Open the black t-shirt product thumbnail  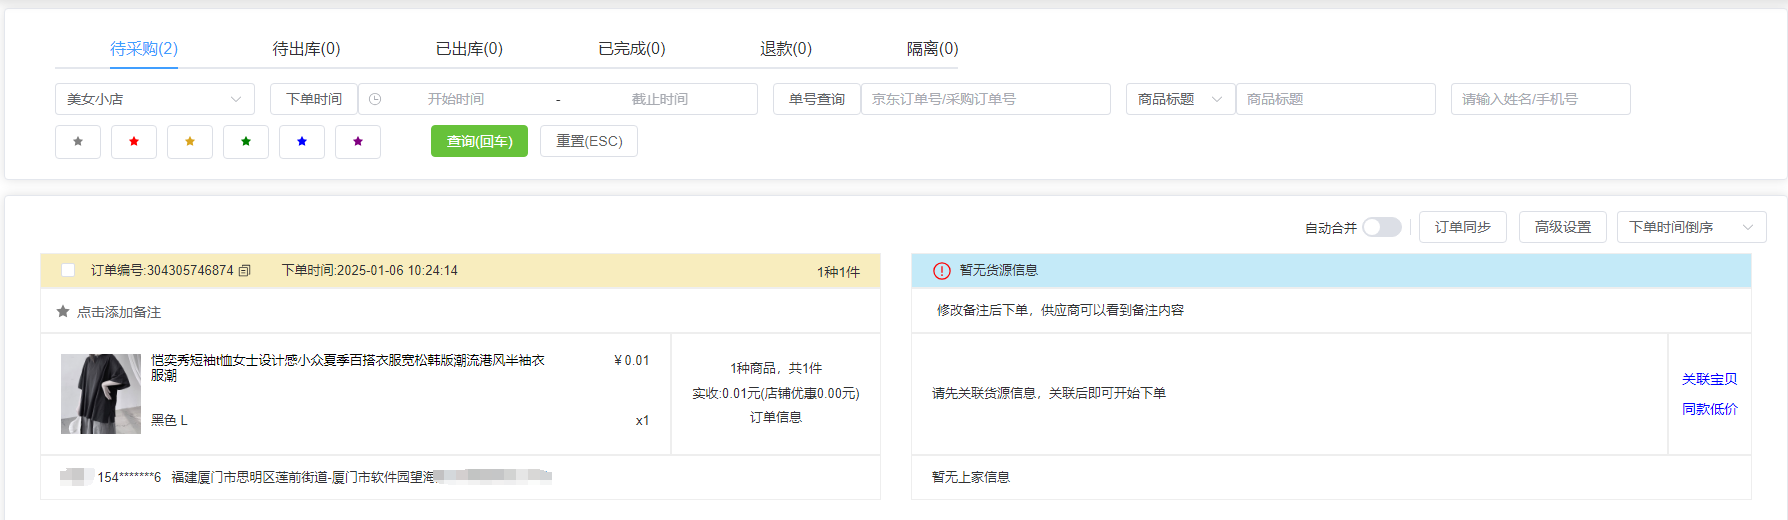click(101, 393)
